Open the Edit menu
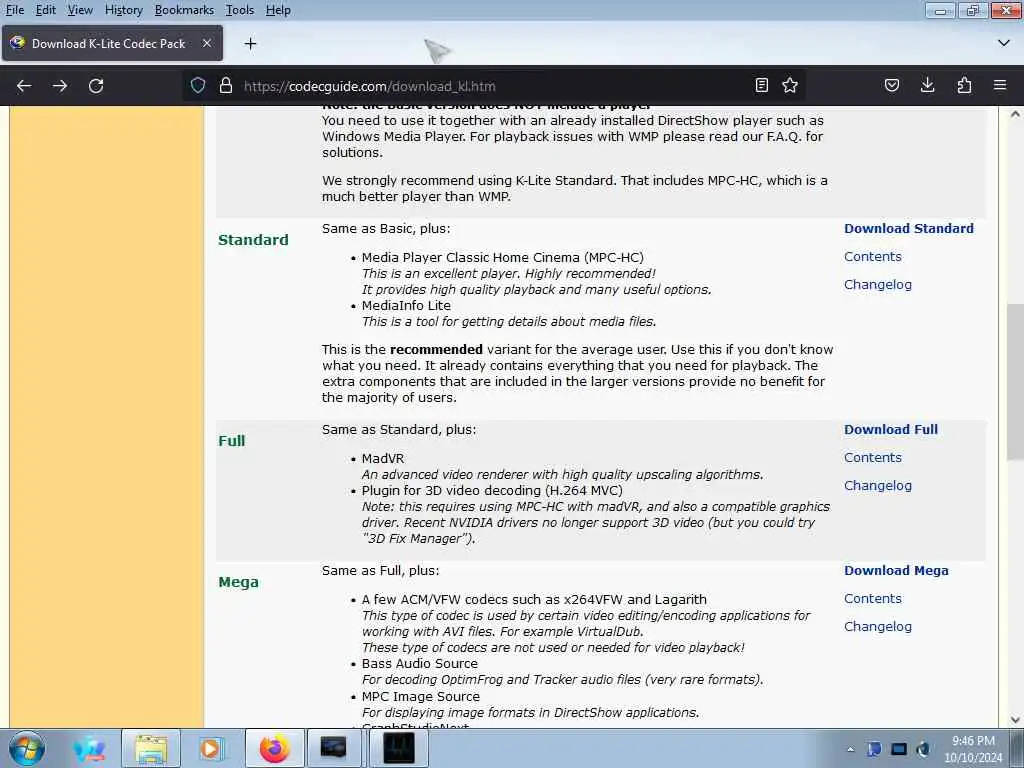This screenshot has height=768, width=1024. pyautogui.click(x=46, y=10)
